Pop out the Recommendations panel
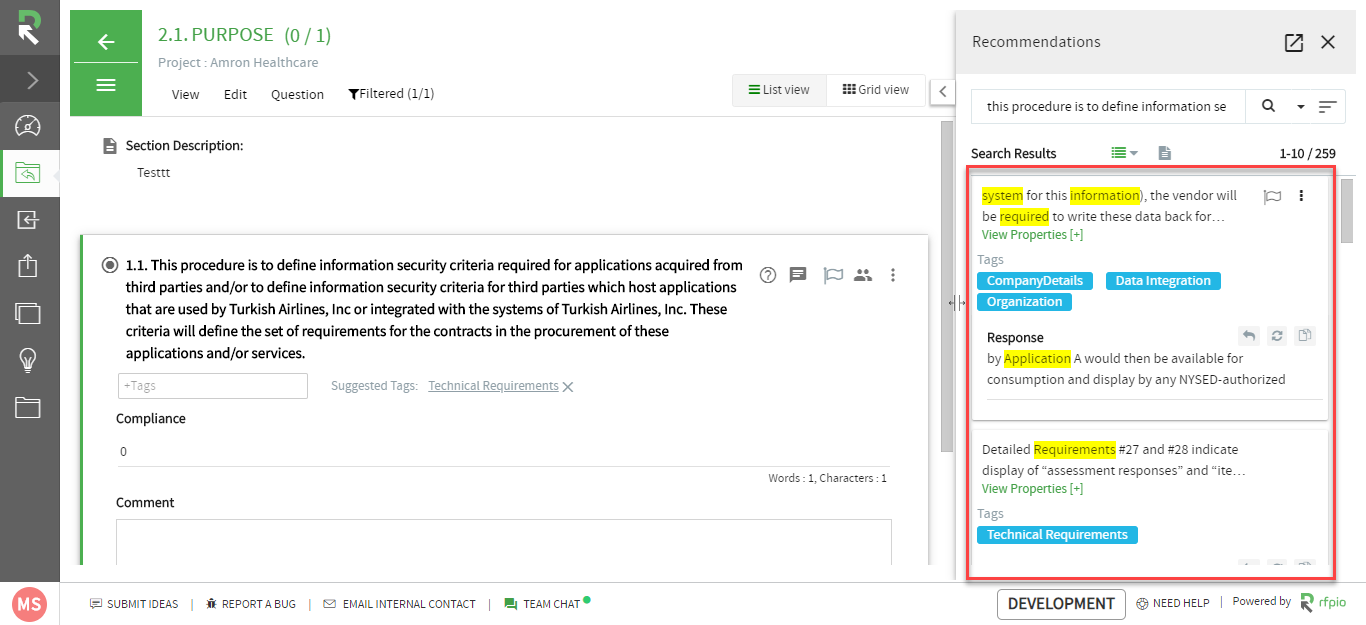 click(x=1294, y=42)
